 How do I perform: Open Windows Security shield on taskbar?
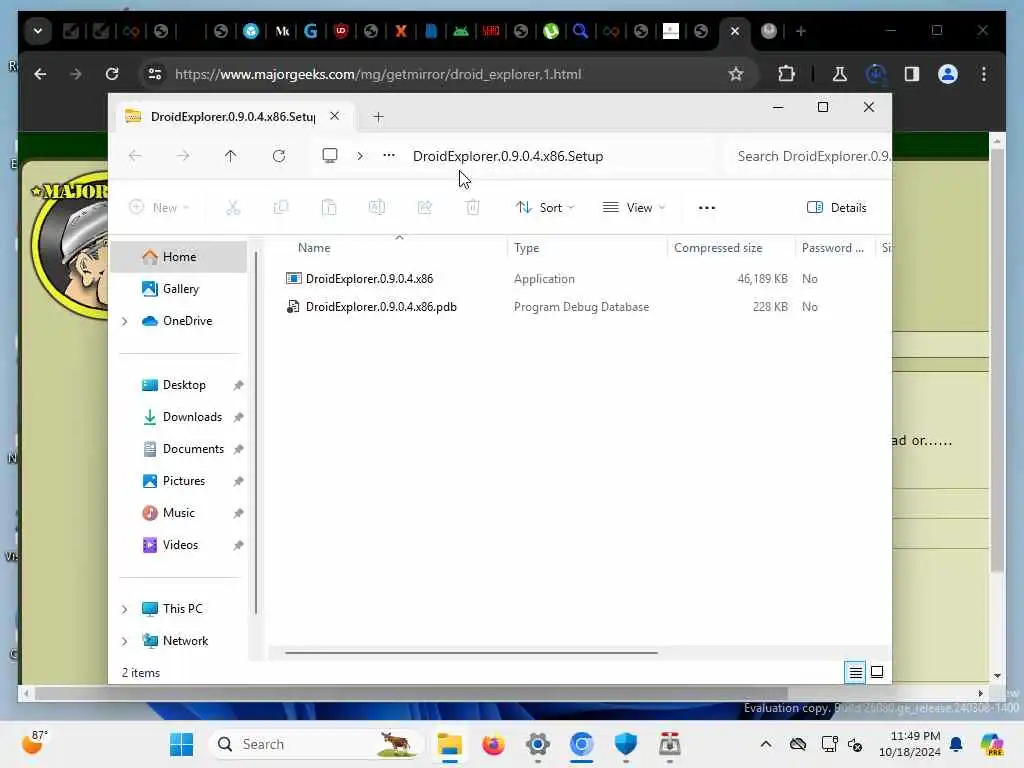pos(625,744)
